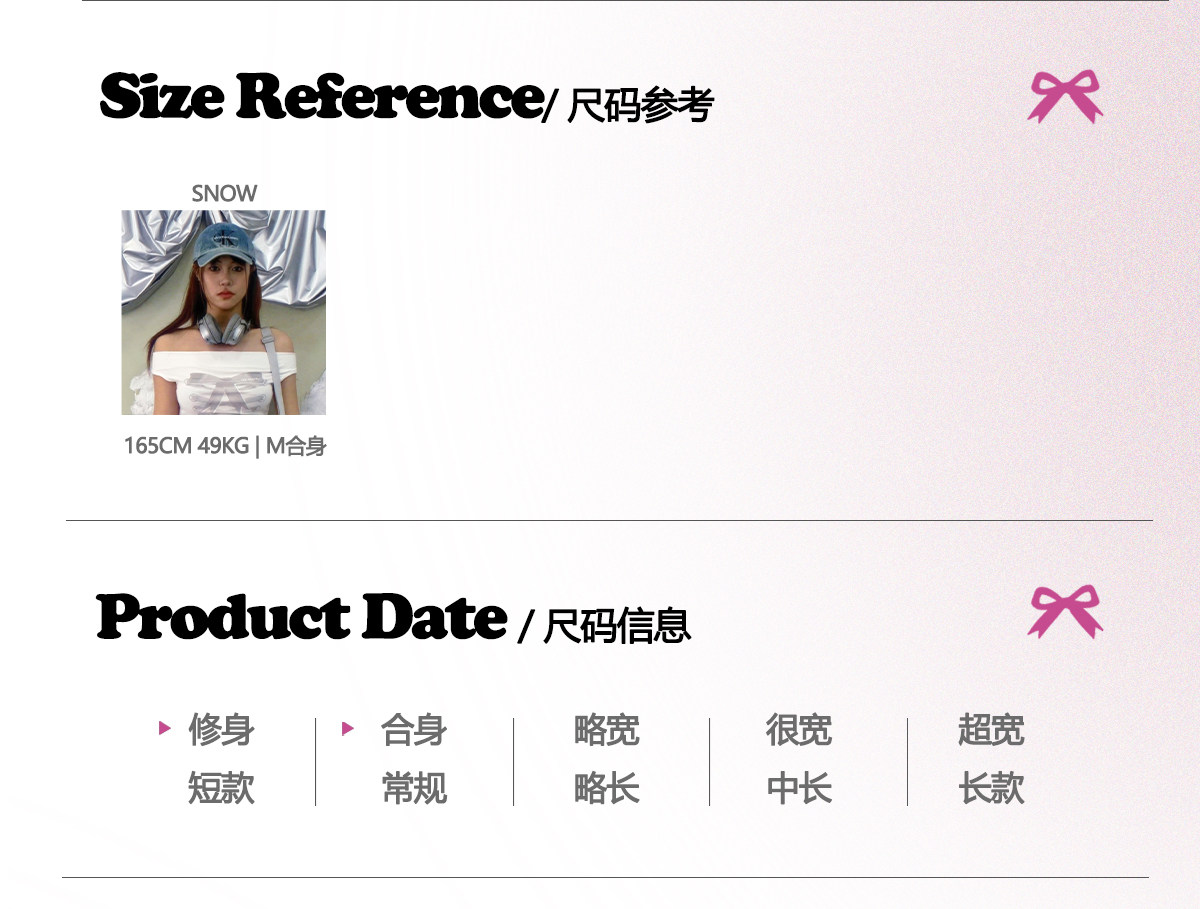Choose the 超宽 fit option
1200x909 pixels.
click(990, 730)
